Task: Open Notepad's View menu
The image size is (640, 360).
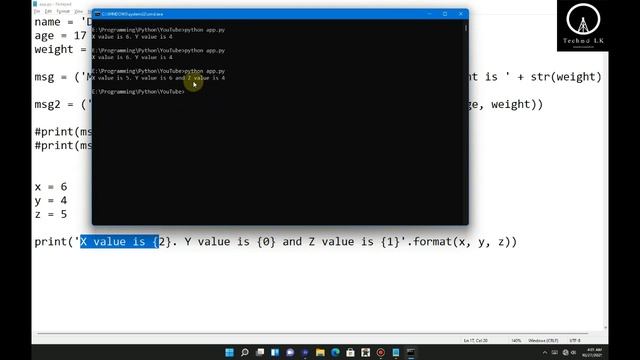Action: pos(78,11)
